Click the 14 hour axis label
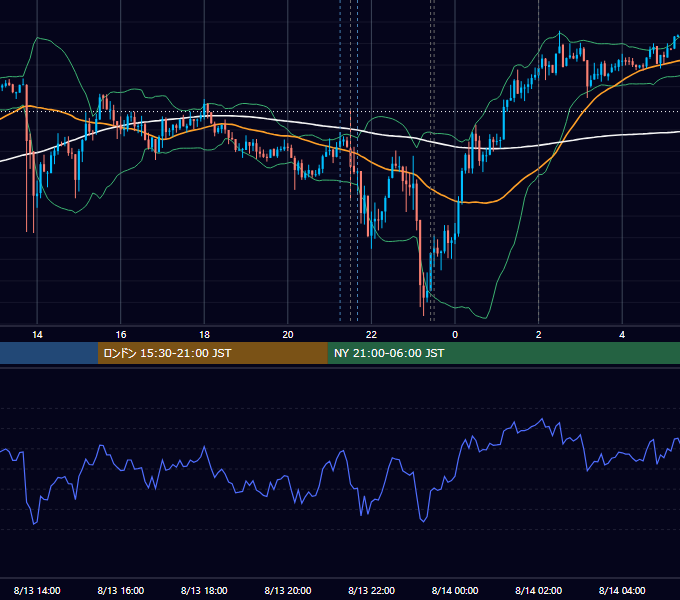 pyautogui.click(x=37, y=335)
